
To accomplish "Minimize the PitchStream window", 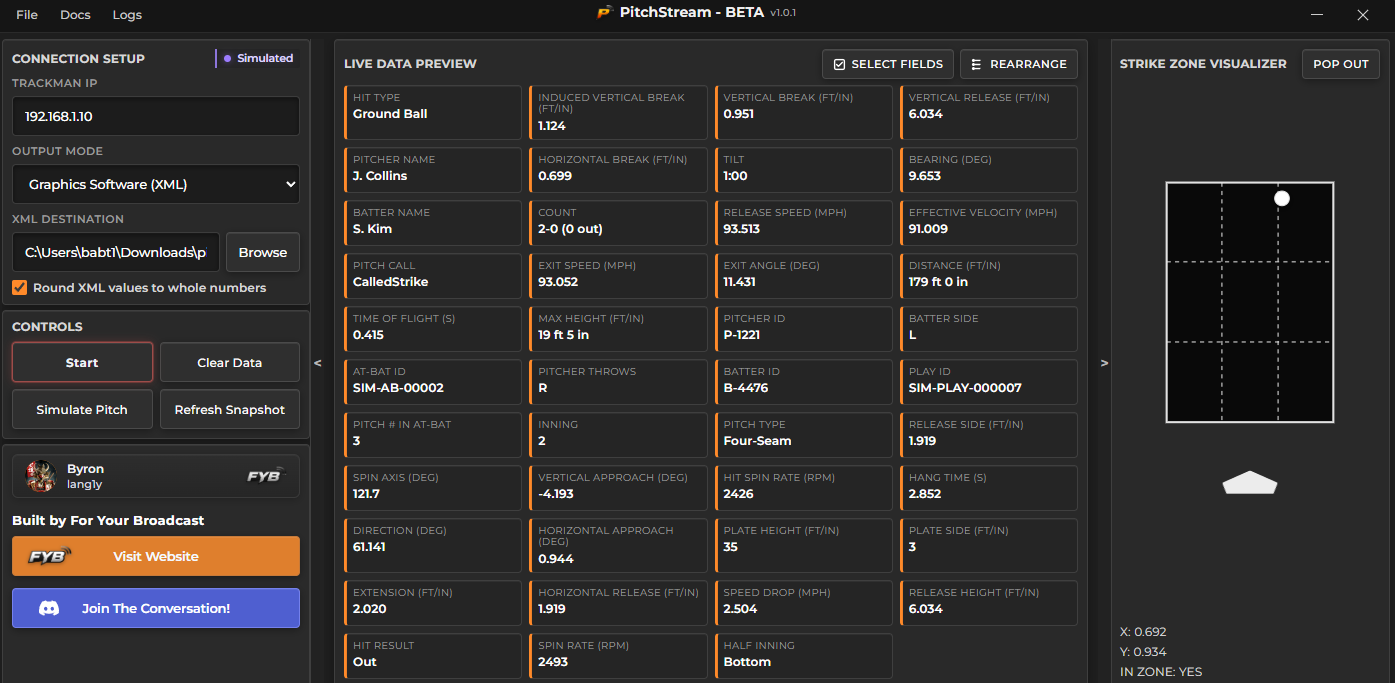I will (x=1318, y=15).
